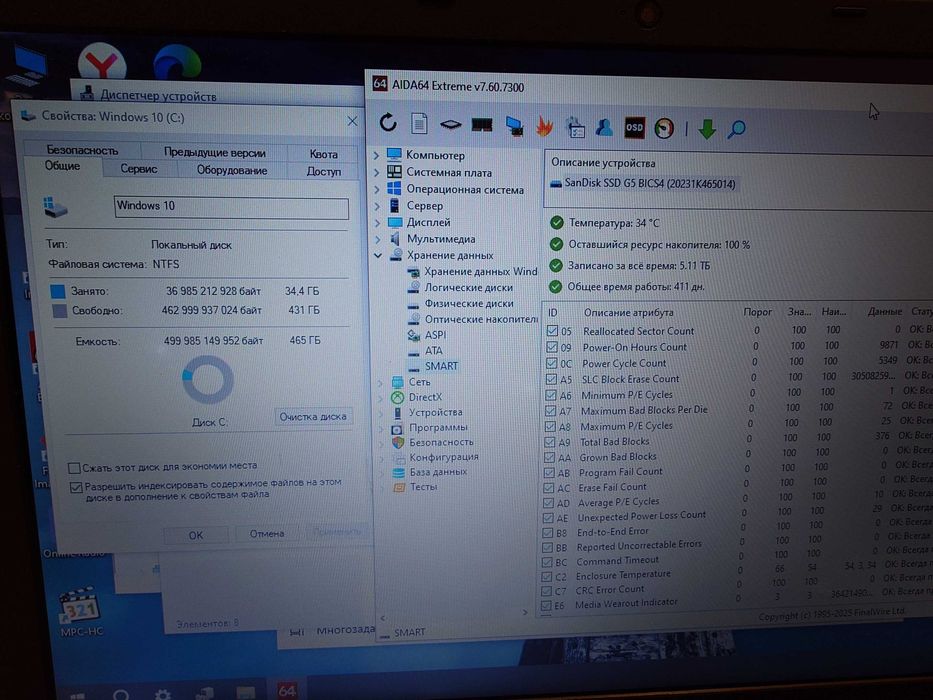Expand the Мультимедиа node arrow
This screenshot has height=700, width=933.
pos(377,239)
